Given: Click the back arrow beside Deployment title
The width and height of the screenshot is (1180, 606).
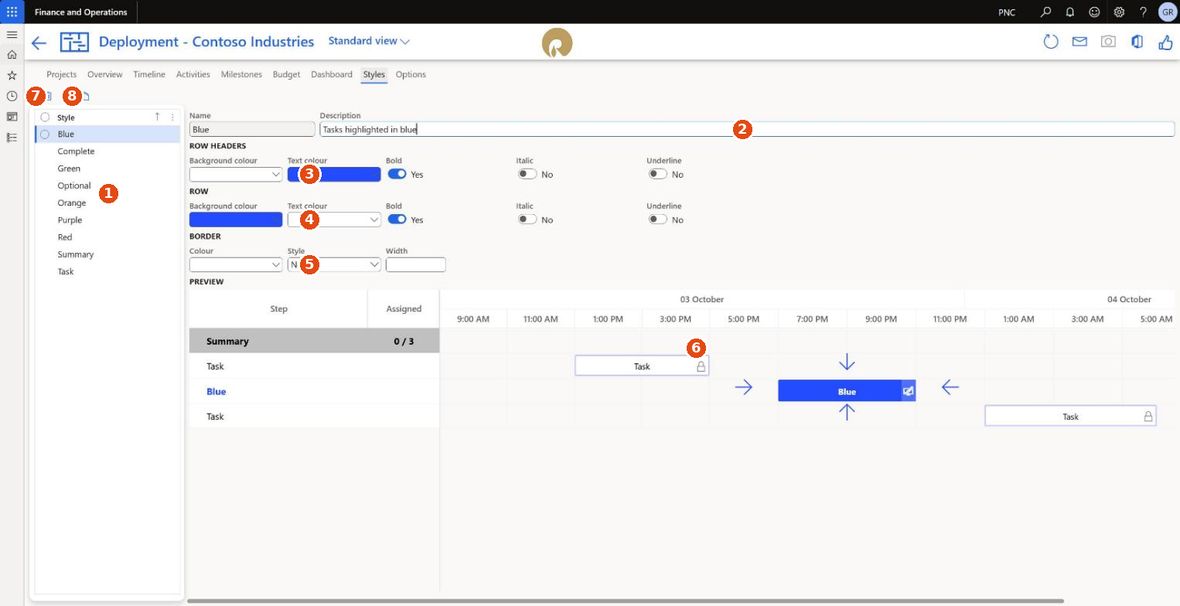Looking at the screenshot, I should (39, 43).
